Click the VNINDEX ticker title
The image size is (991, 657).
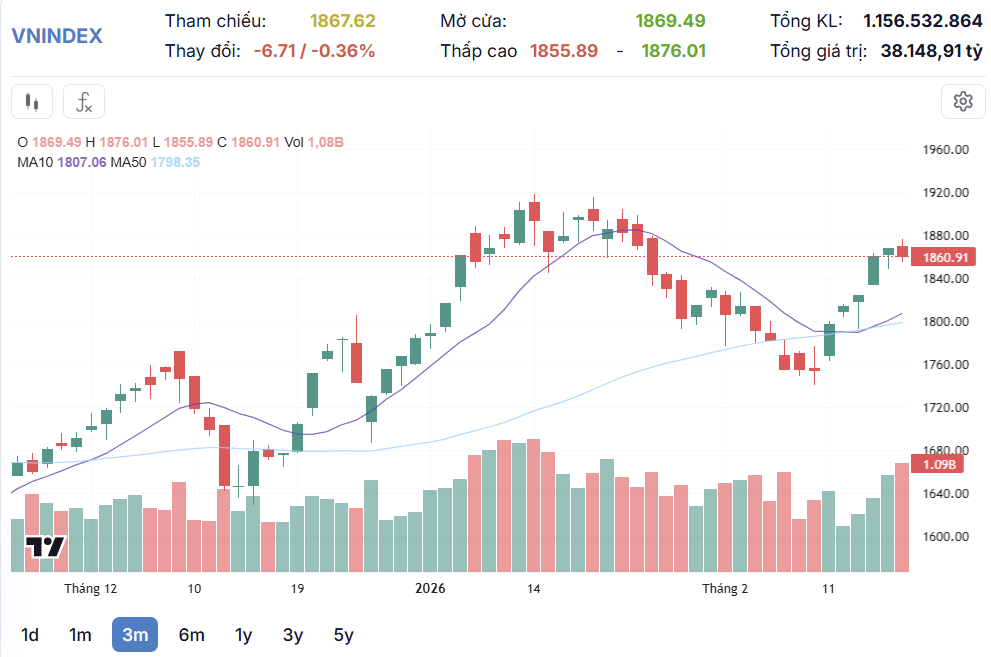(x=57, y=36)
